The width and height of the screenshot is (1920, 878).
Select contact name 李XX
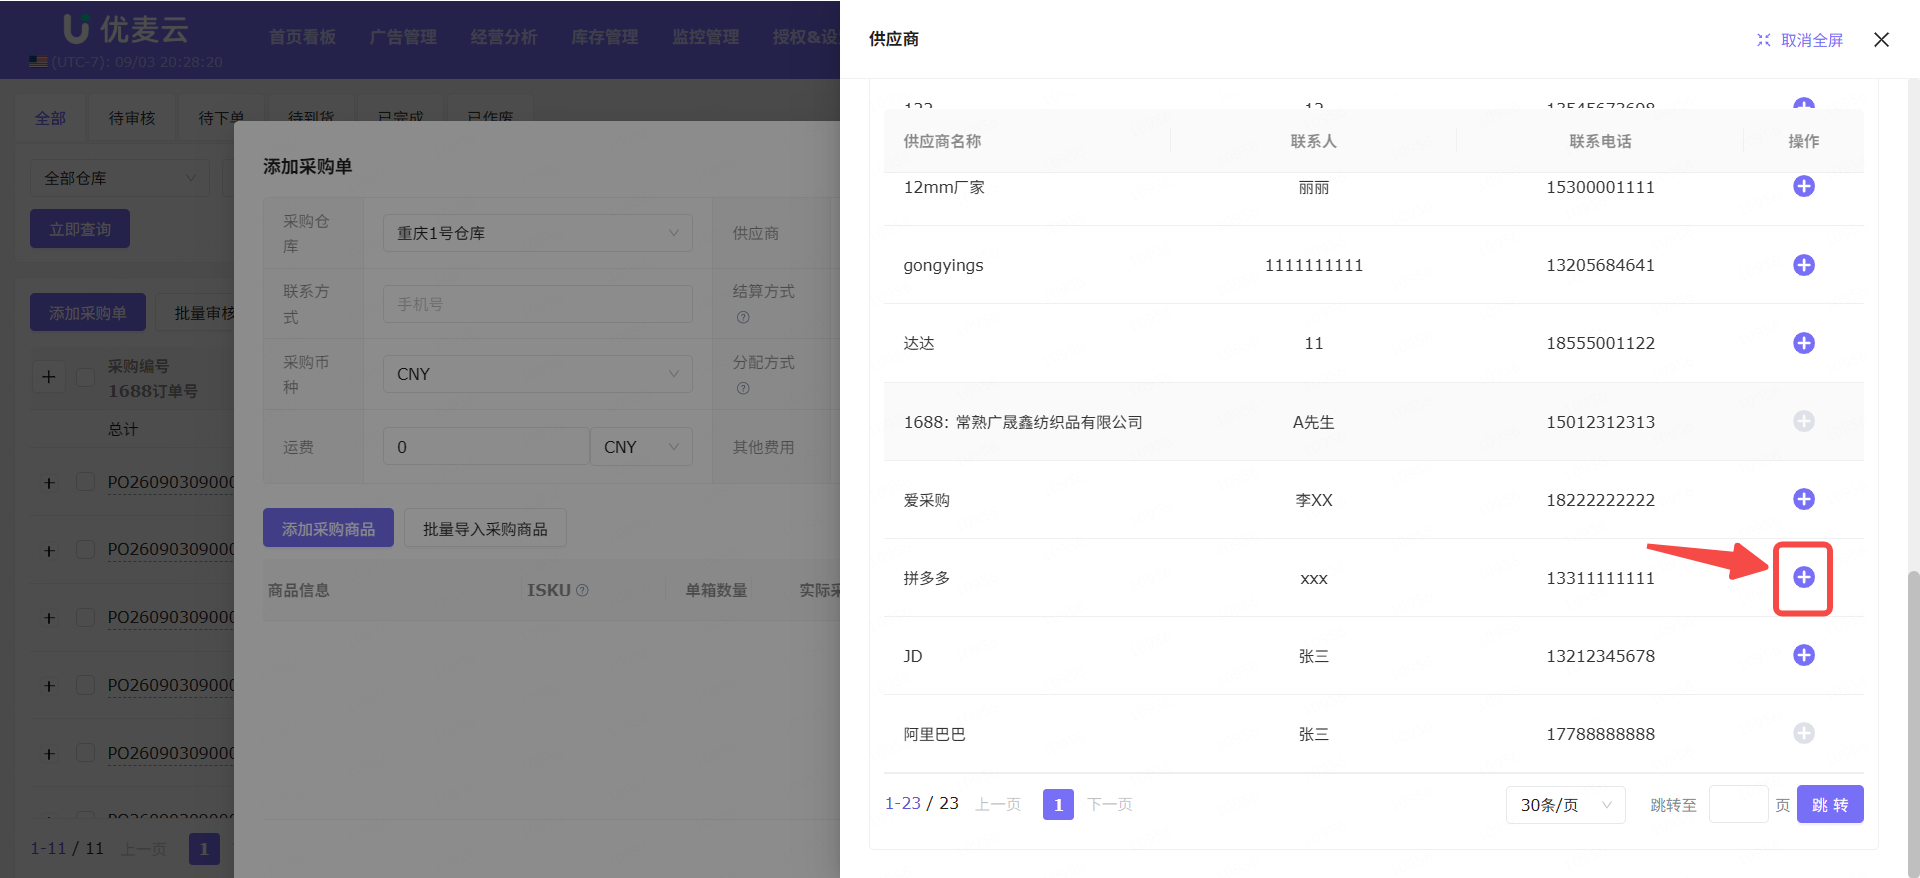click(1314, 500)
